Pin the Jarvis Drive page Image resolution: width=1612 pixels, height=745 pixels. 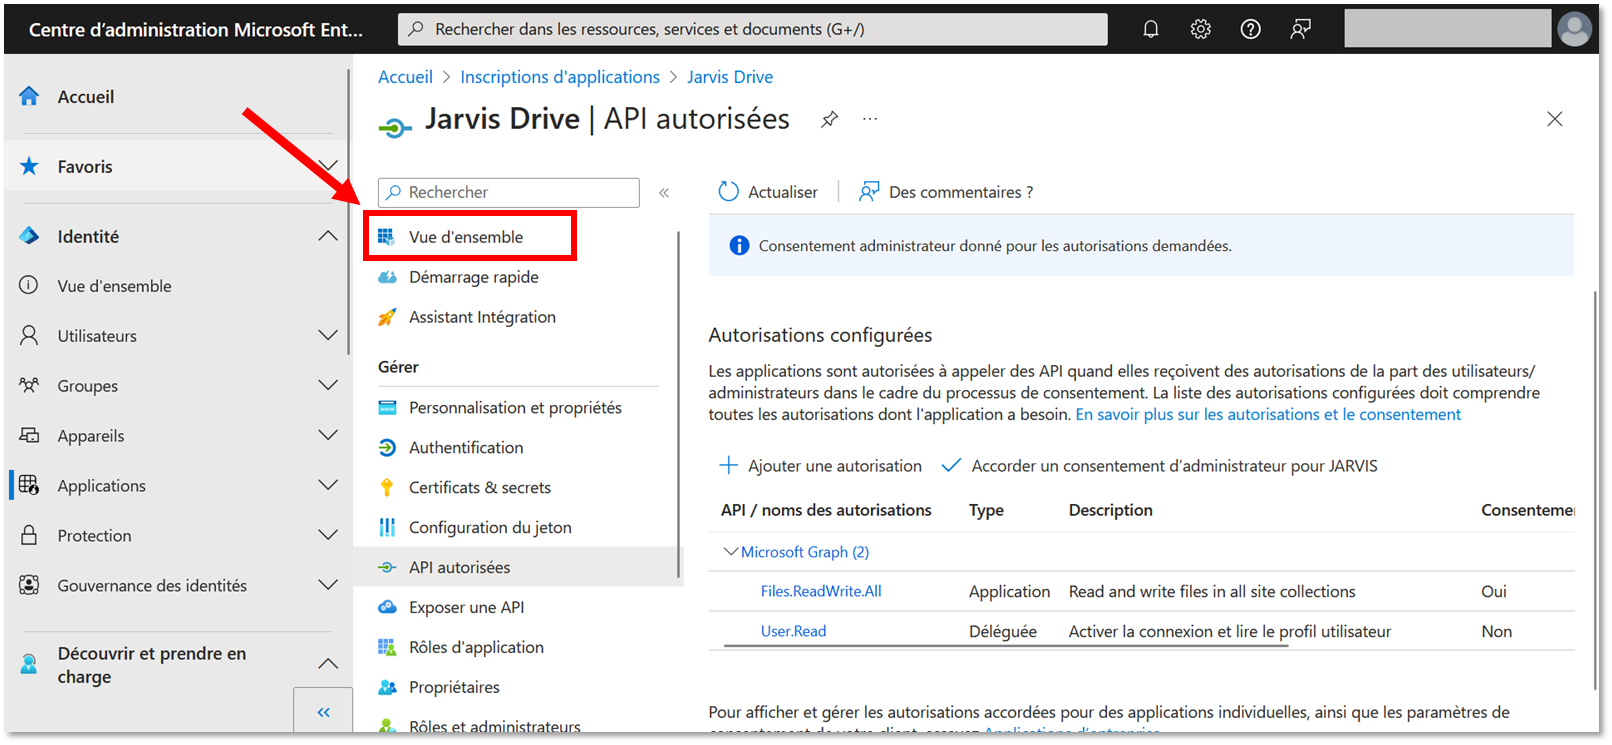pyautogui.click(x=829, y=120)
